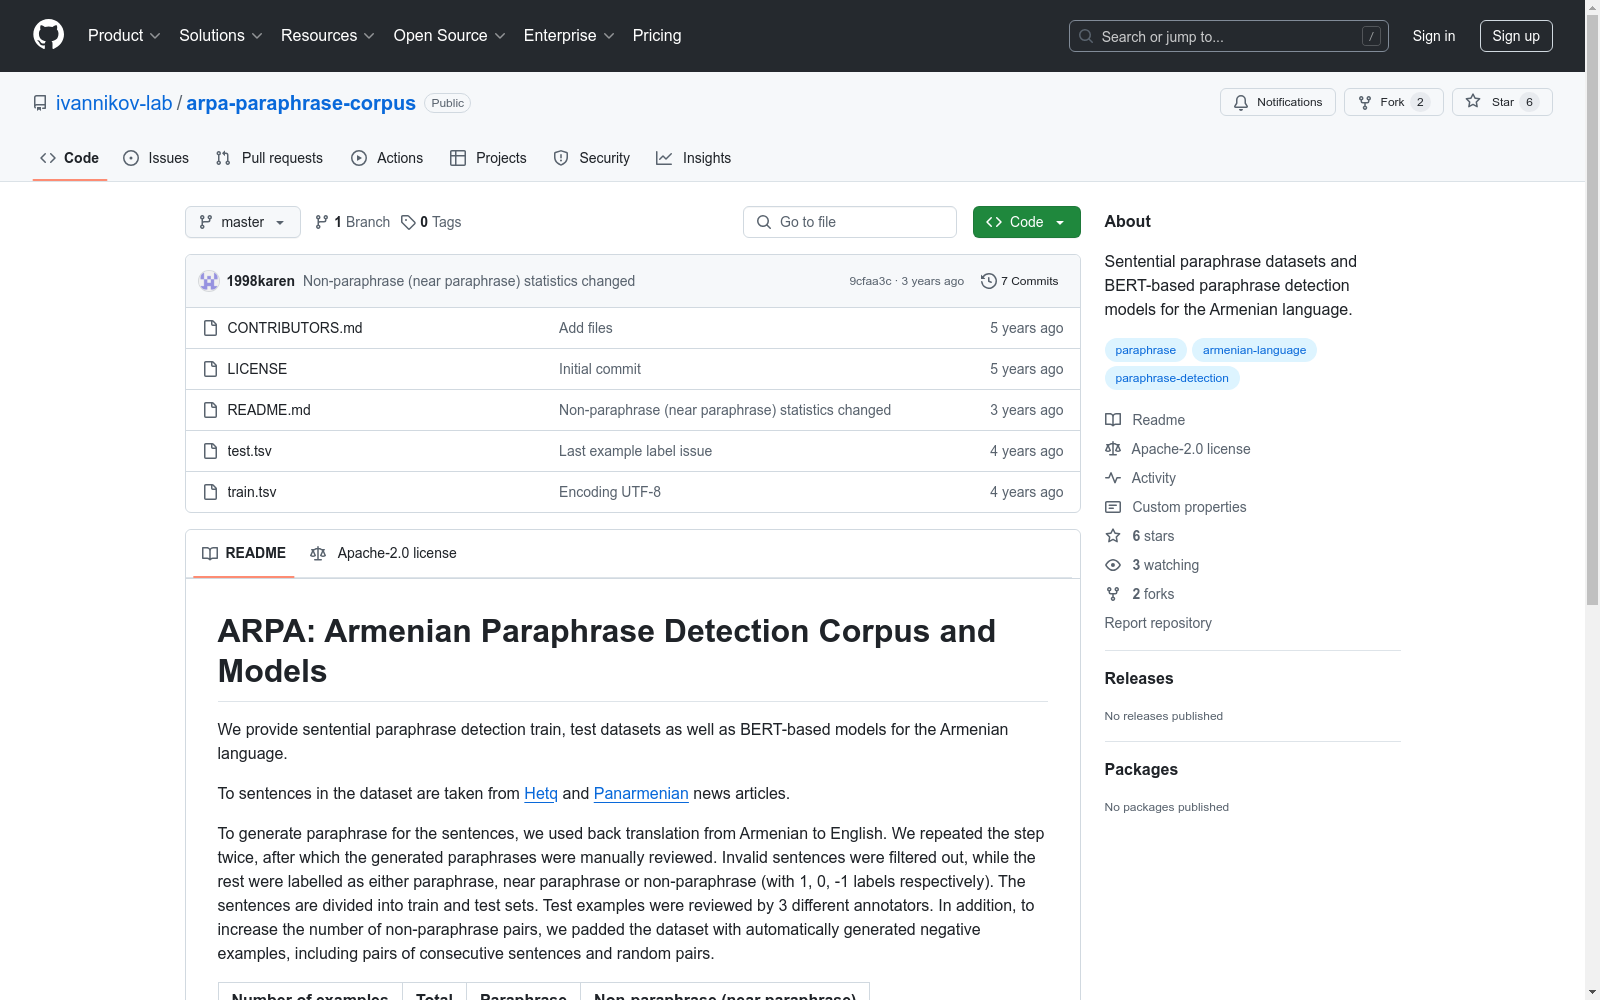View the 6 stars link

(x=1140, y=536)
